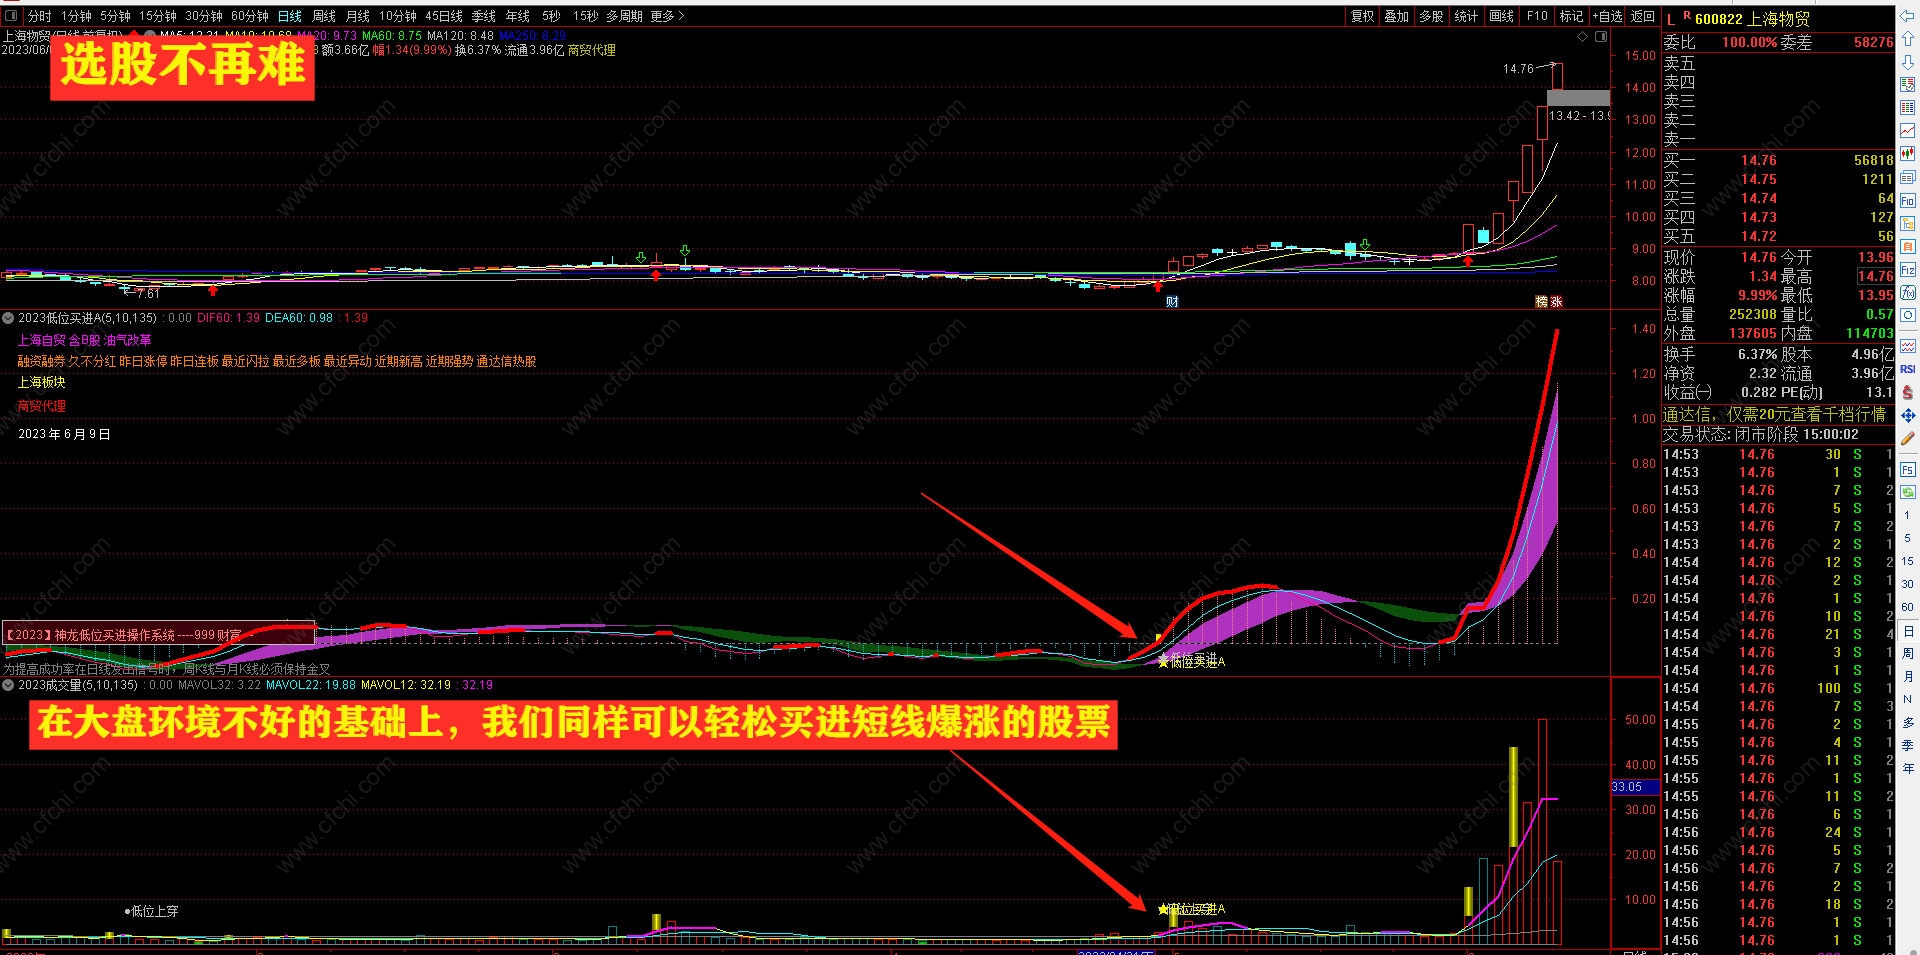The height and width of the screenshot is (955, 1920).
Task: Click the L icon beside stock code
Action: tap(1670, 20)
